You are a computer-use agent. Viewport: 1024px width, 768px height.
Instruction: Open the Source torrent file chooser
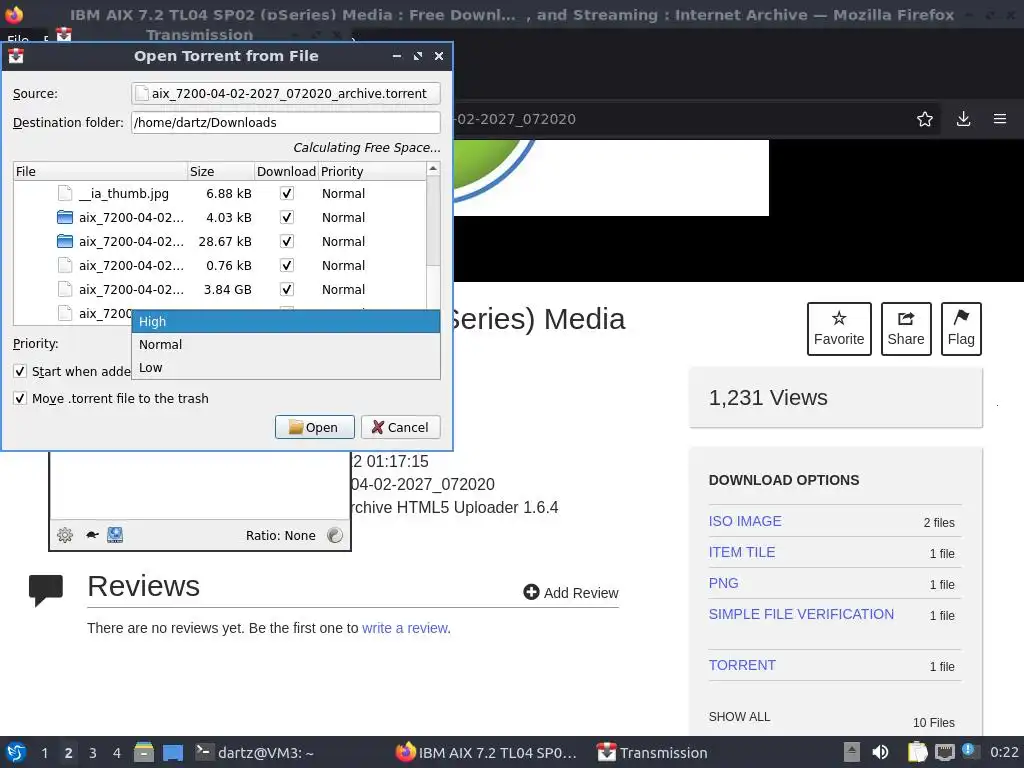[285, 93]
